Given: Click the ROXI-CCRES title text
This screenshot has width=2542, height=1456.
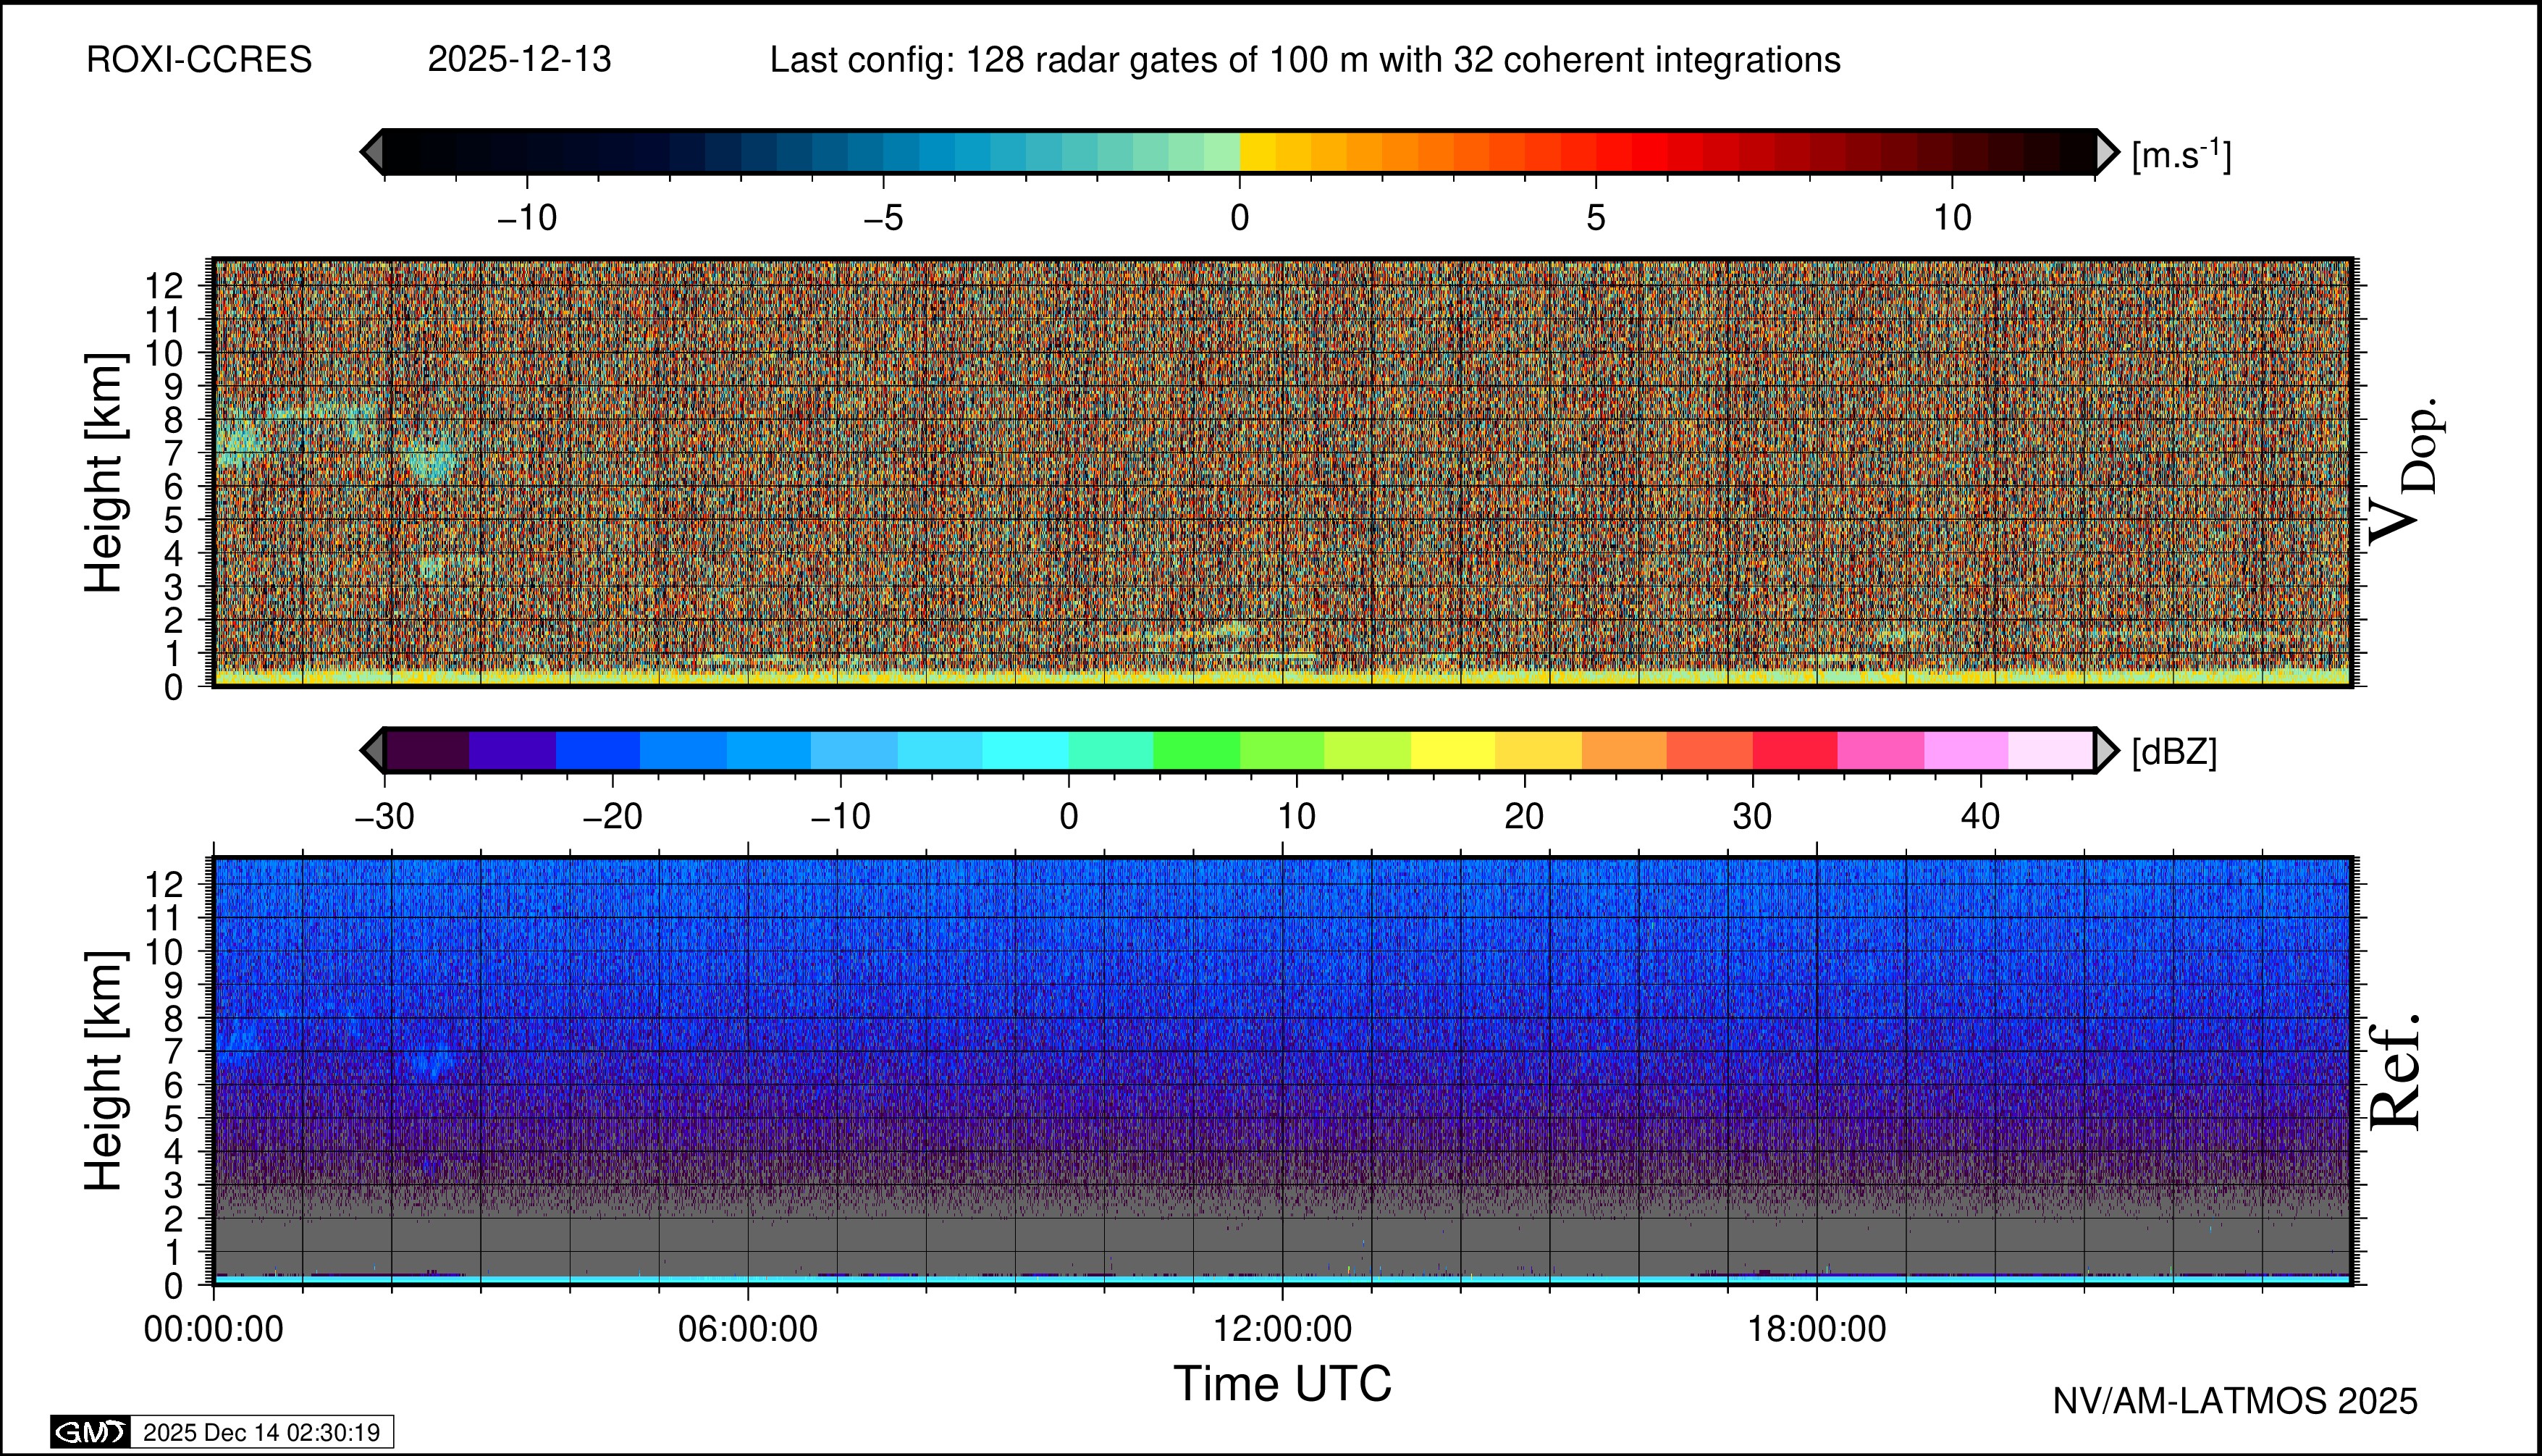Looking at the screenshot, I should (199, 60).
